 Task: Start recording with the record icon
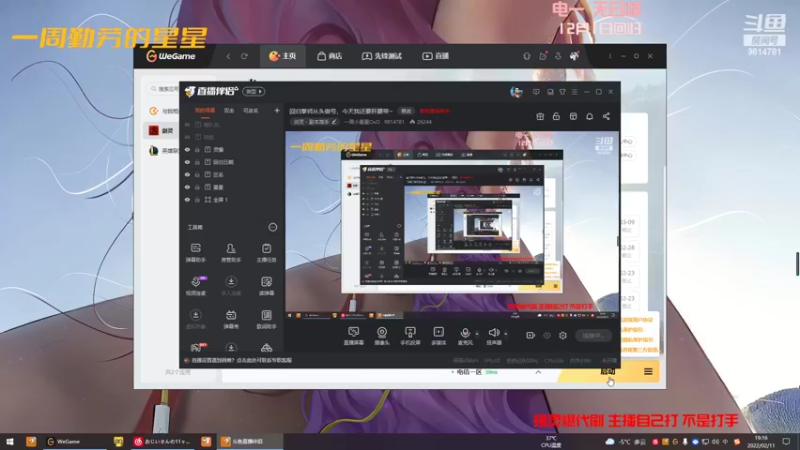click(x=531, y=335)
